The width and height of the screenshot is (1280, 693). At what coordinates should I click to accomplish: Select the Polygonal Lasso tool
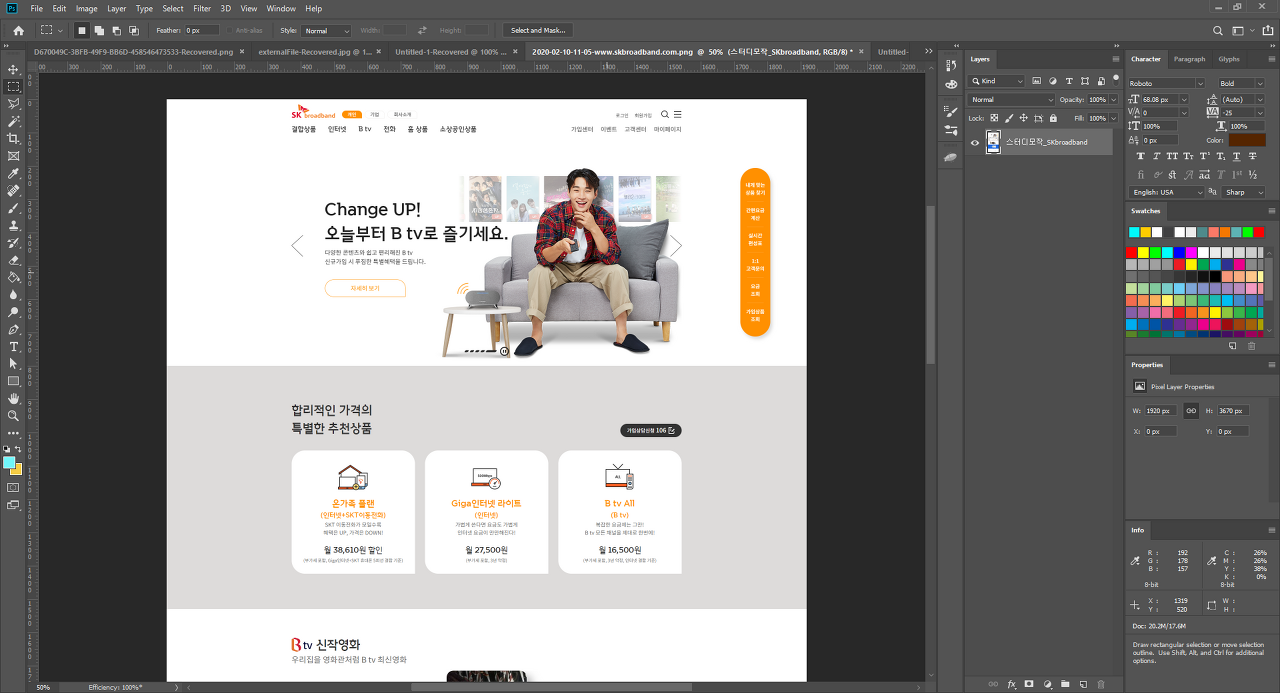tap(14, 104)
